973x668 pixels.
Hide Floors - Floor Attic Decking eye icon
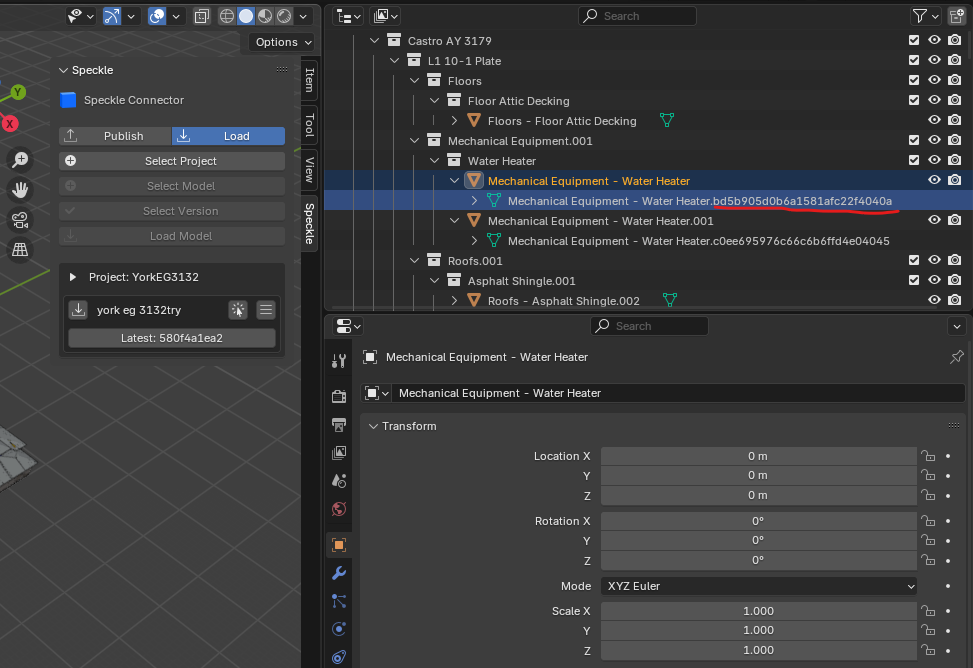coord(934,120)
